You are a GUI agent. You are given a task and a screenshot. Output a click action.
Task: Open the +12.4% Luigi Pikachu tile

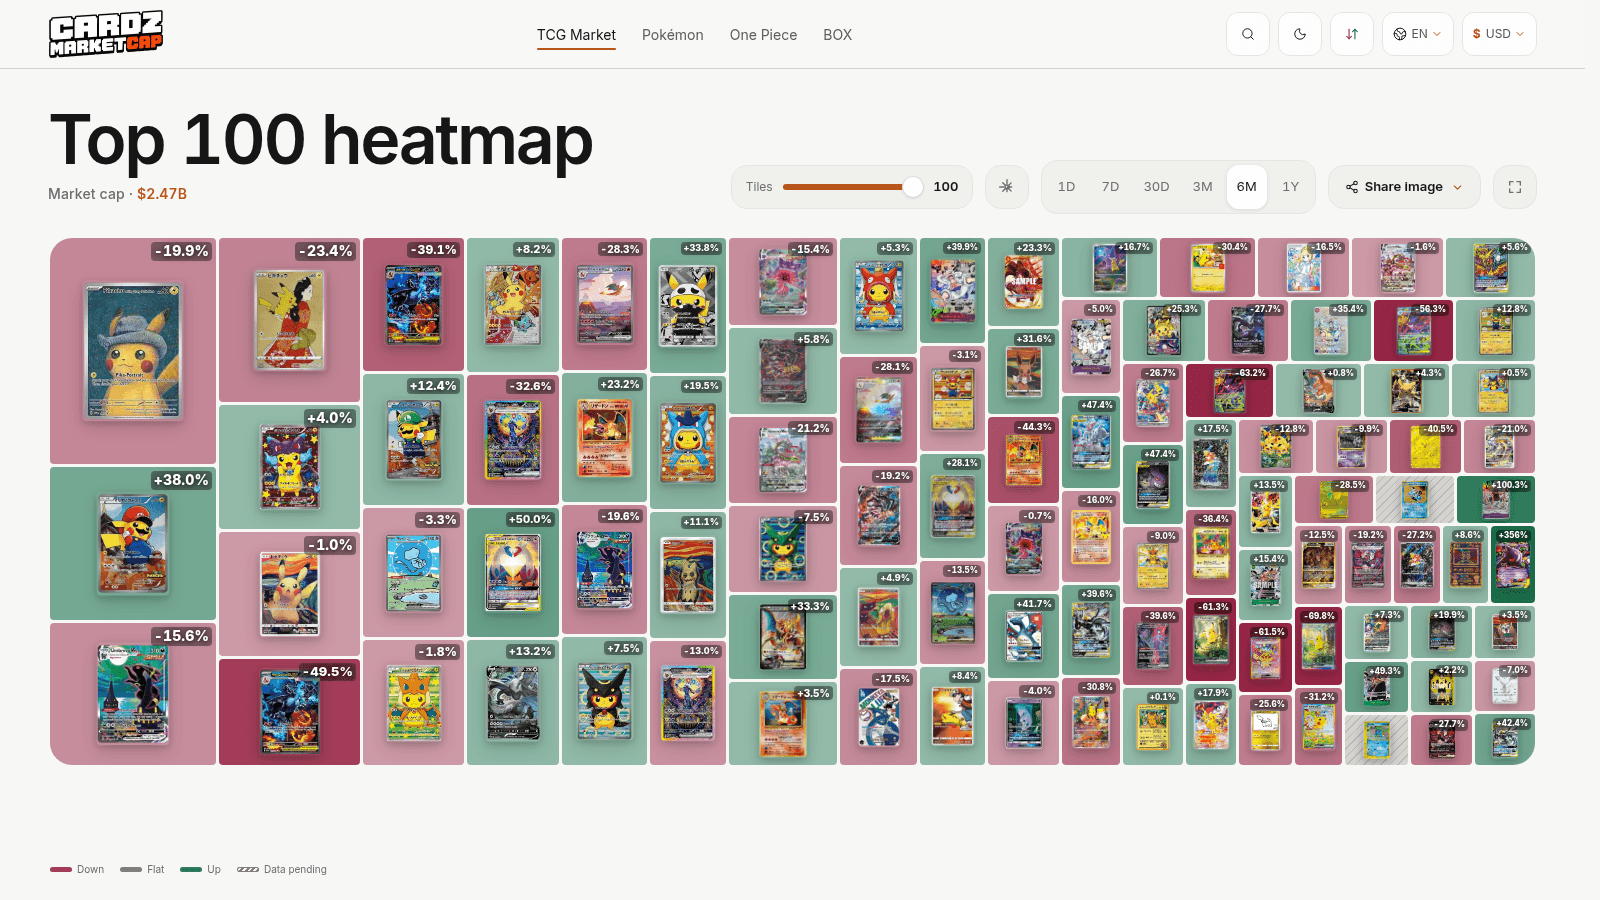click(x=413, y=440)
